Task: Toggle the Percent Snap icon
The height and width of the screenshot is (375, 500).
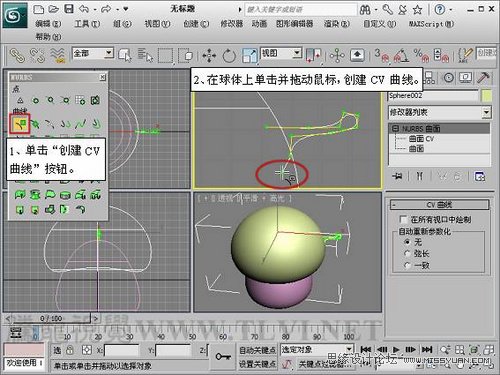Action: [x=421, y=55]
